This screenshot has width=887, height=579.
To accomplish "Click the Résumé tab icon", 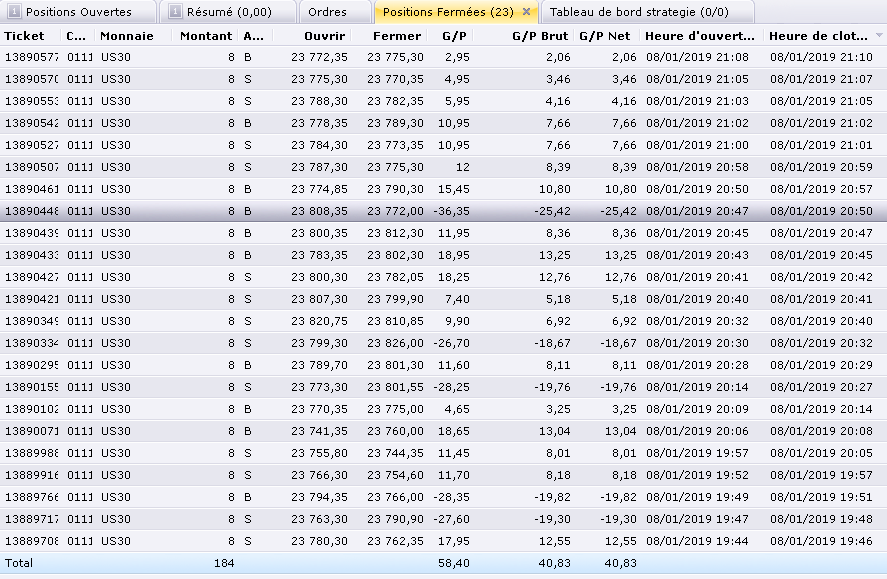I will (175, 12).
